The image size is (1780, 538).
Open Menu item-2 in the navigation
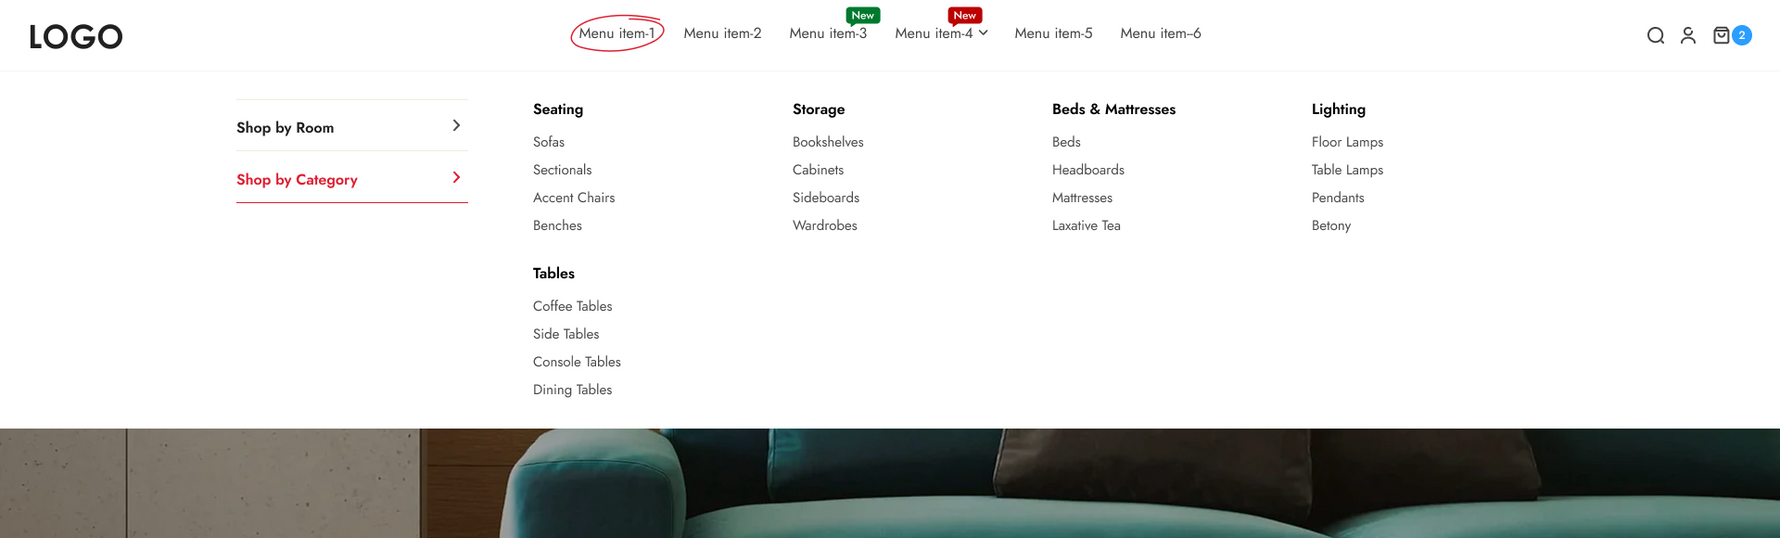point(722,33)
